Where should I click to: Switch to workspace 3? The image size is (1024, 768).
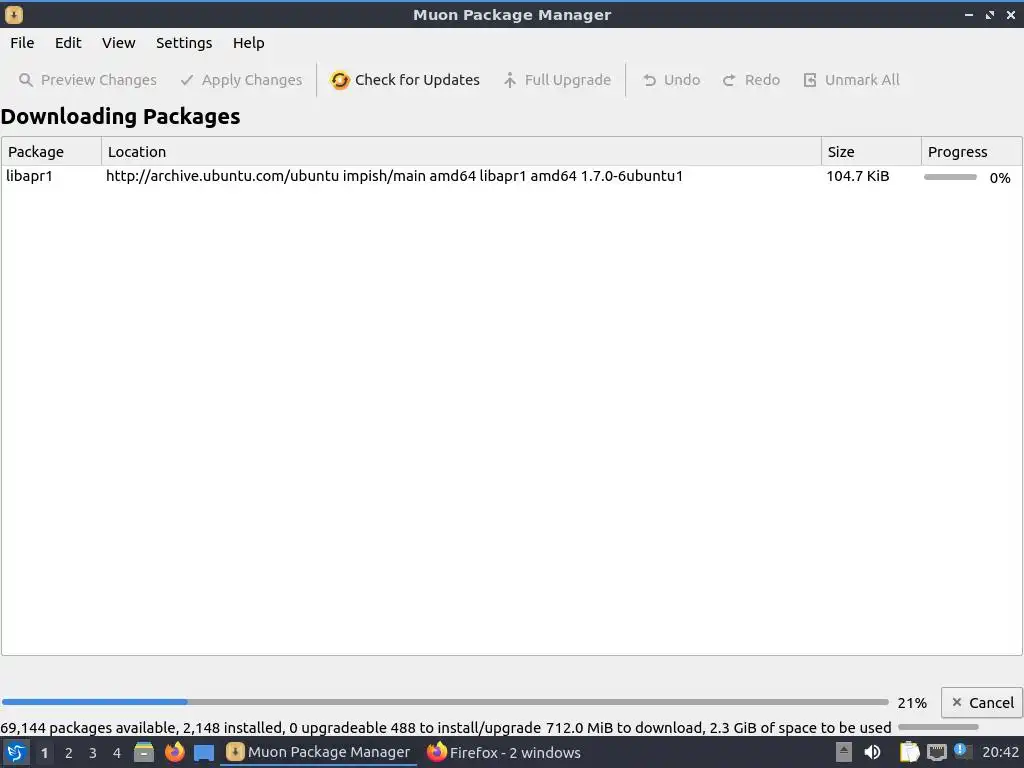click(x=93, y=753)
